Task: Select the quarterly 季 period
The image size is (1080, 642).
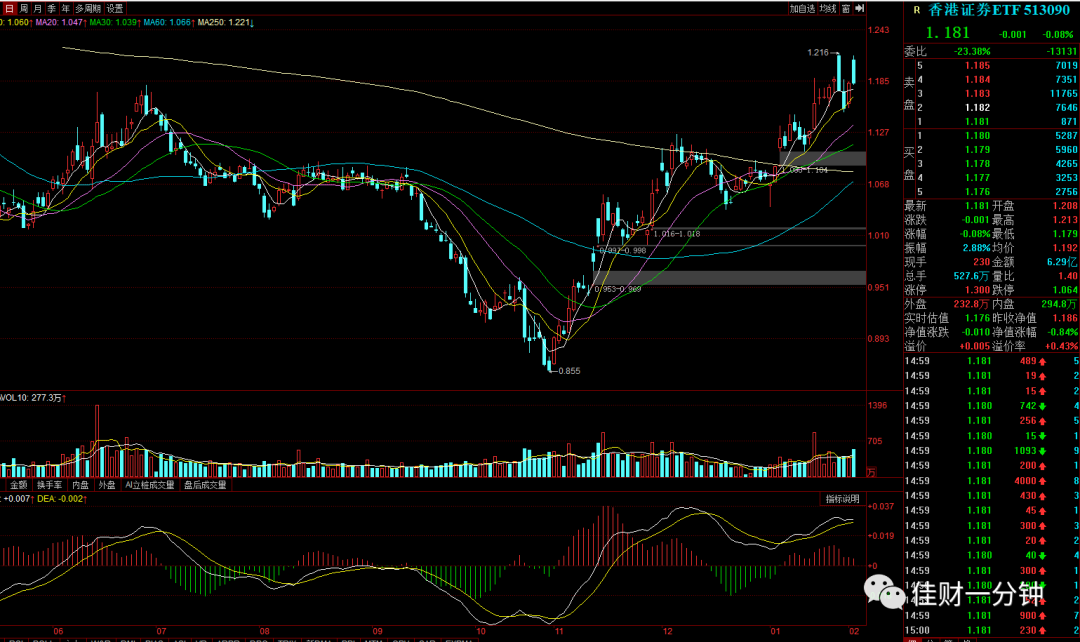Action: 52,8
